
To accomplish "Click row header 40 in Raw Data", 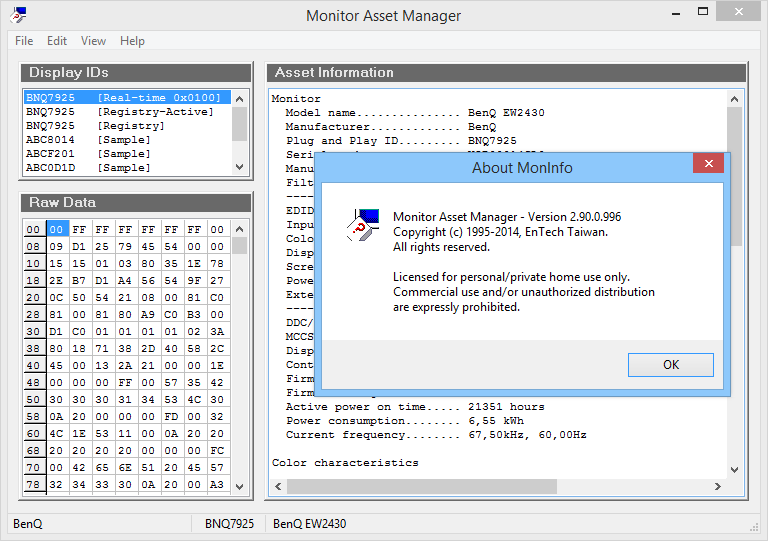I will (33, 365).
